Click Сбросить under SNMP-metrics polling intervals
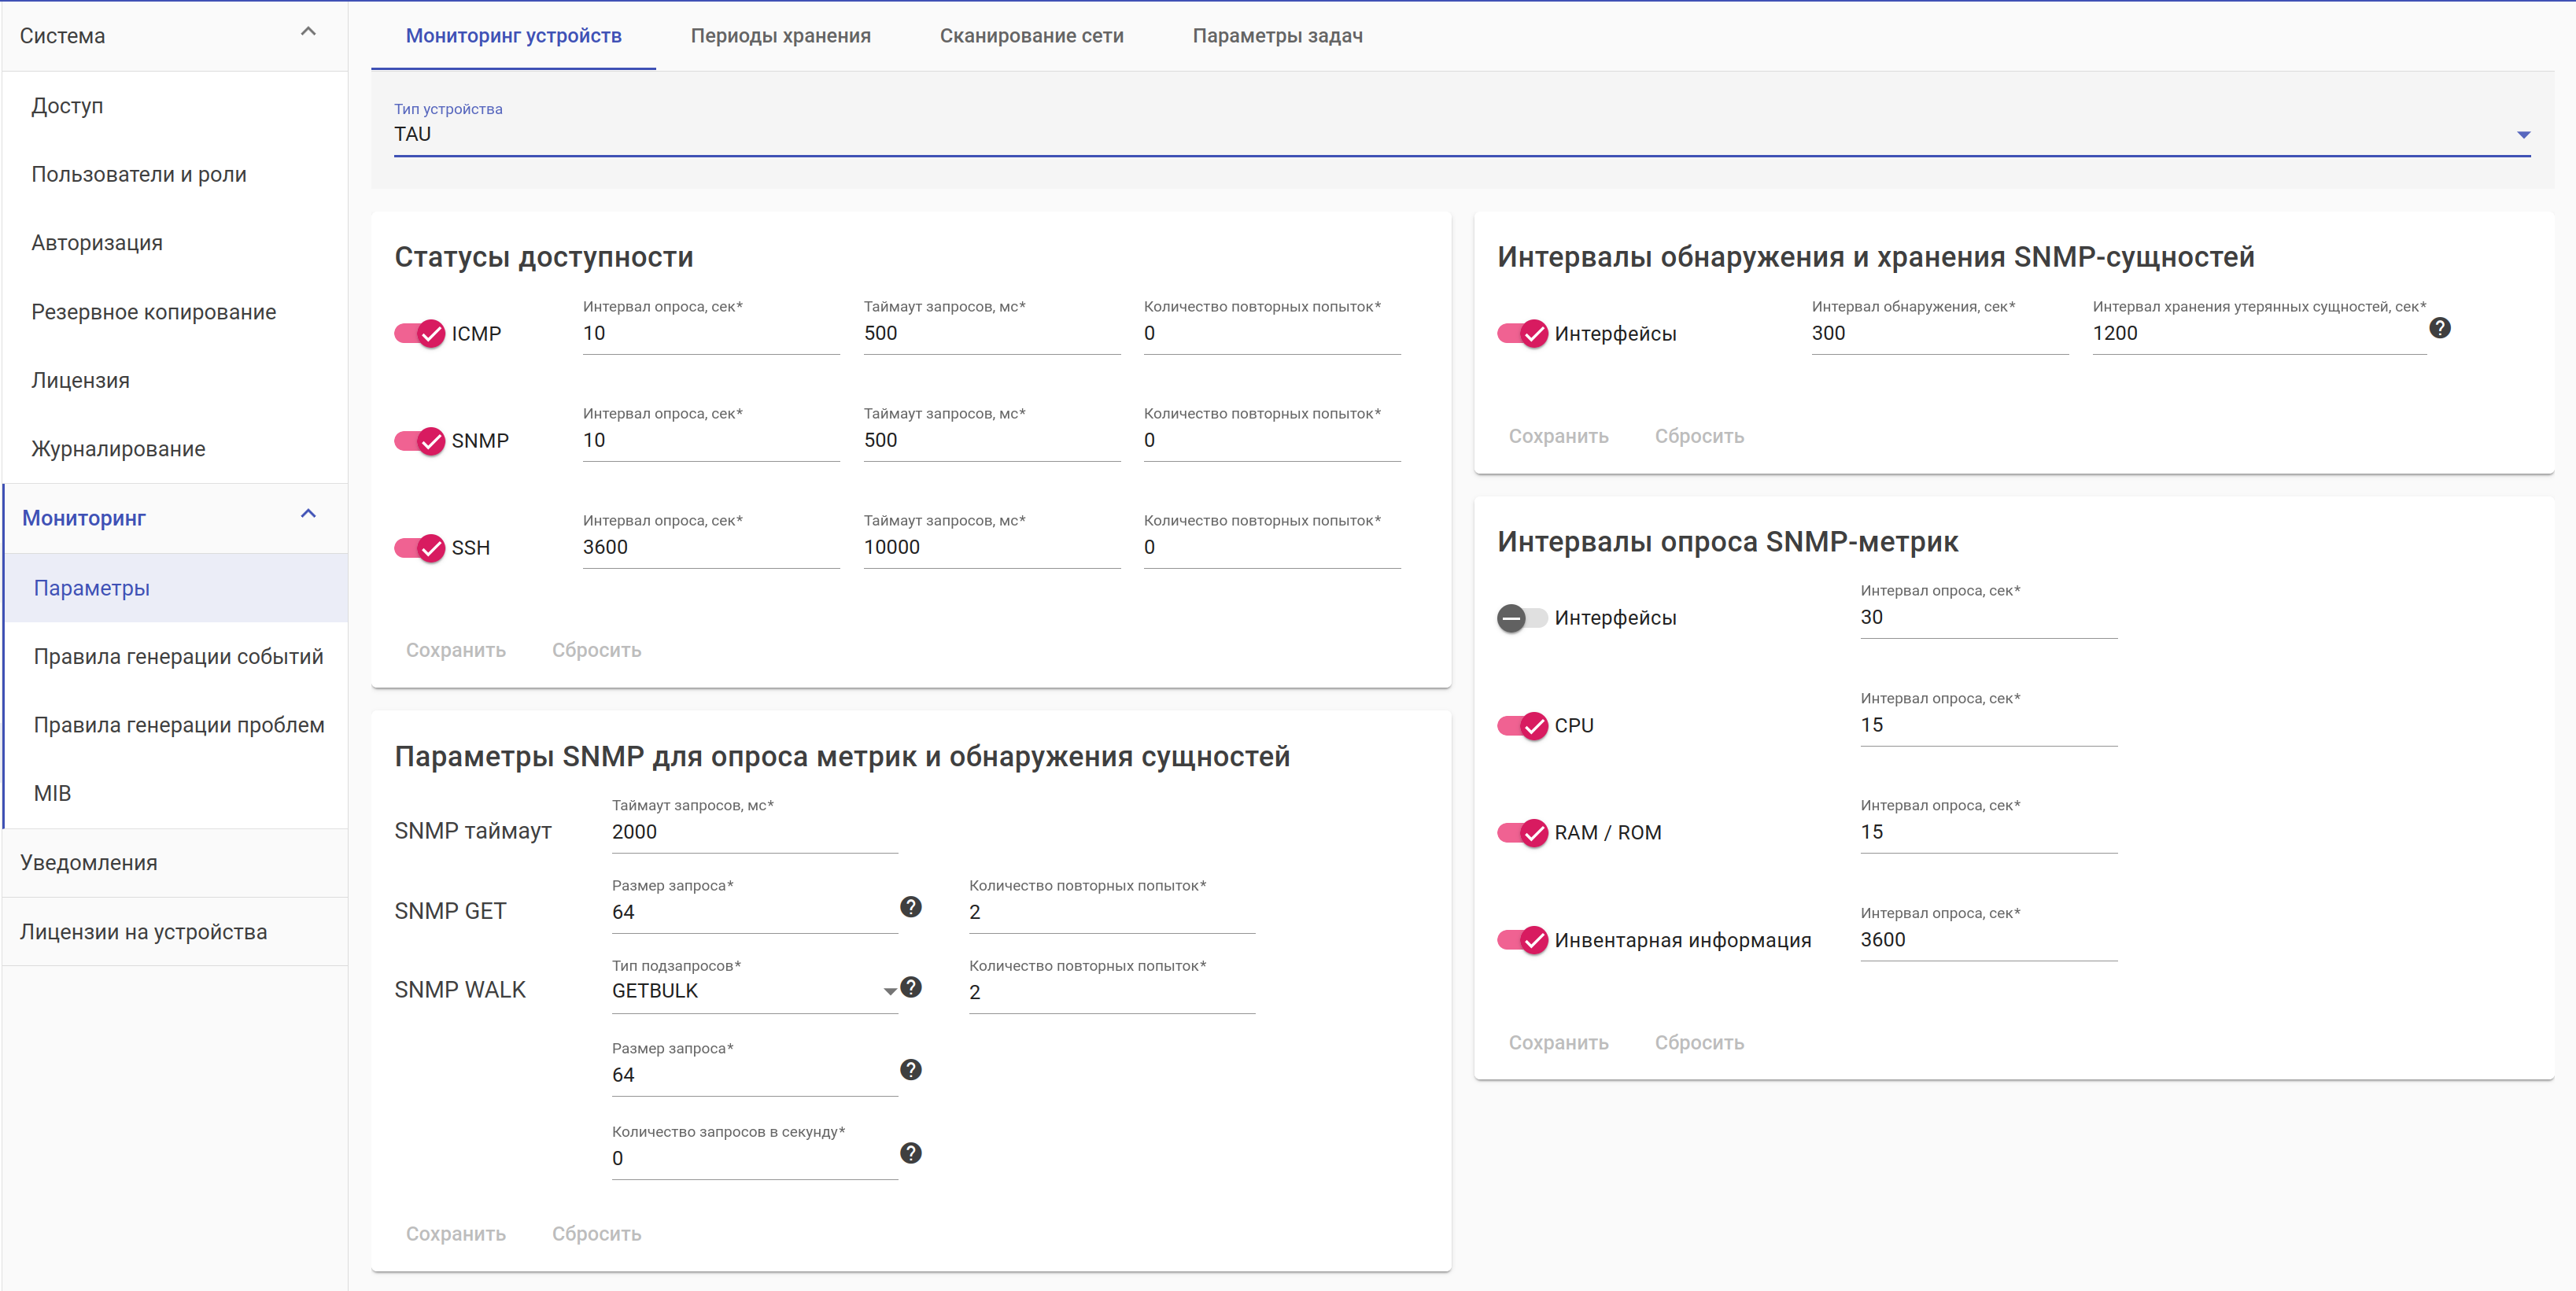The image size is (2576, 1291). pyautogui.click(x=1698, y=1042)
